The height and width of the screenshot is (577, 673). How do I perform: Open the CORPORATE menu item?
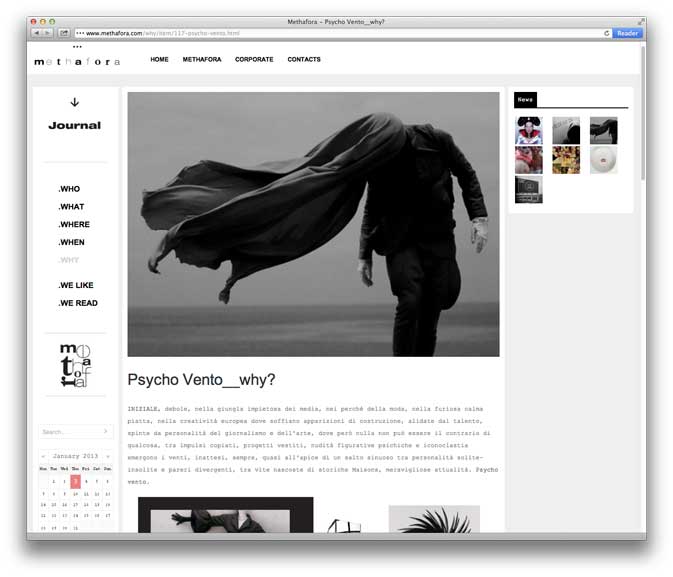[254, 59]
